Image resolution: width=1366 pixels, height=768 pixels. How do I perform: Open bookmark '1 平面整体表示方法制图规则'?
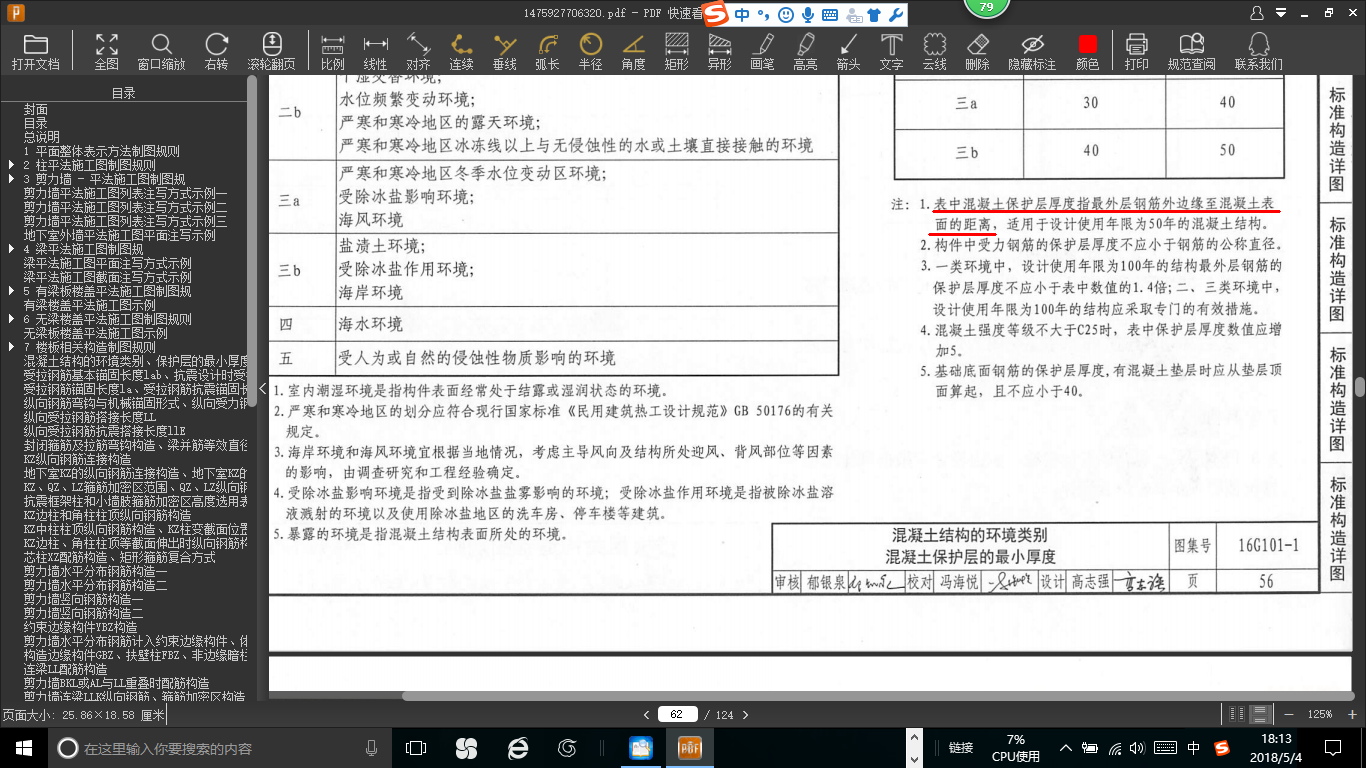(x=102, y=151)
